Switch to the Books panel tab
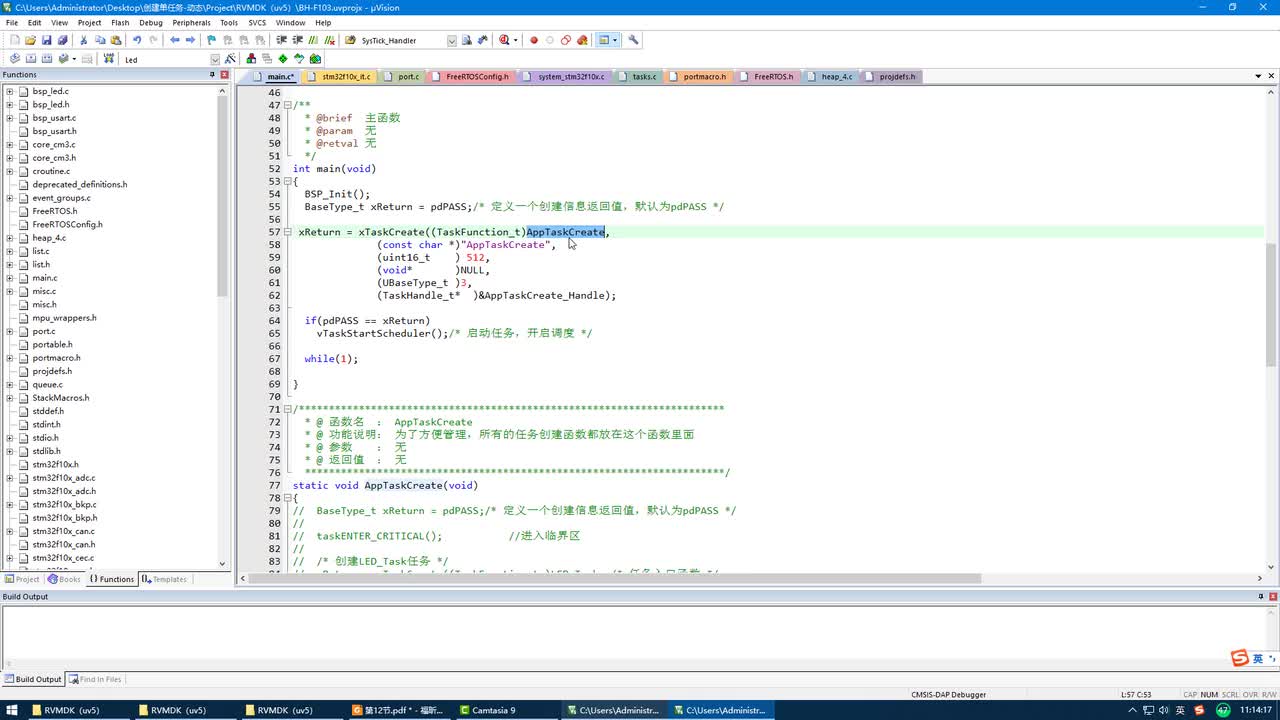Image resolution: width=1280 pixels, height=720 pixels. 64,579
